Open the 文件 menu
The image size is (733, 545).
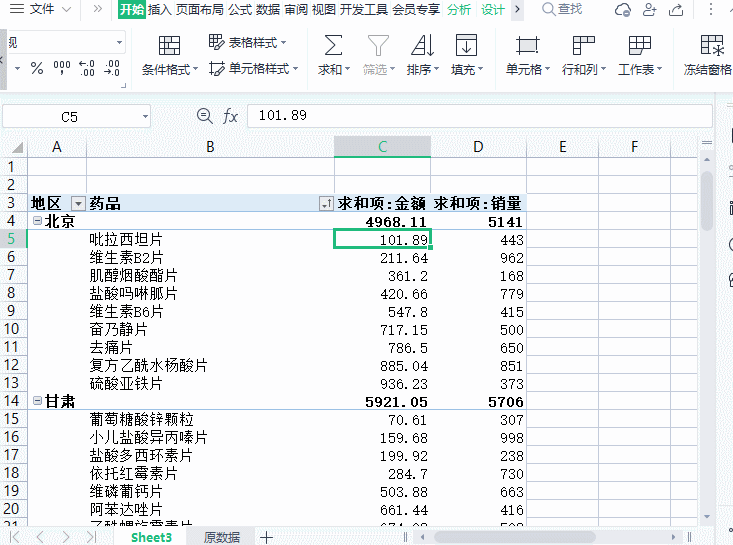(x=41, y=10)
